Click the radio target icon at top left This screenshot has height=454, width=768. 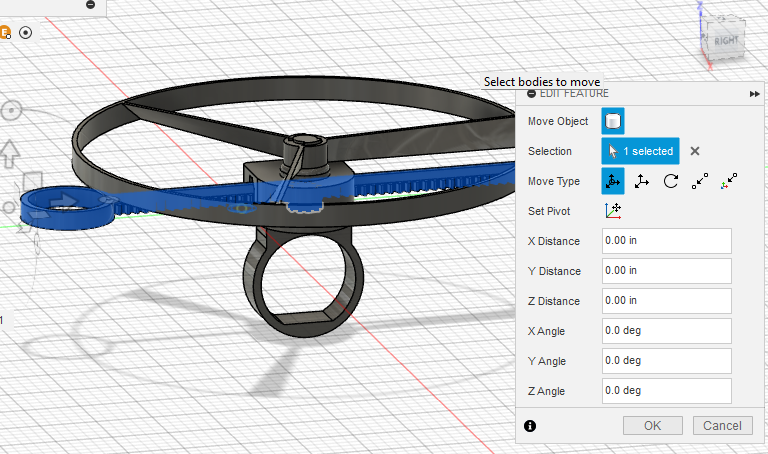[x=25, y=33]
